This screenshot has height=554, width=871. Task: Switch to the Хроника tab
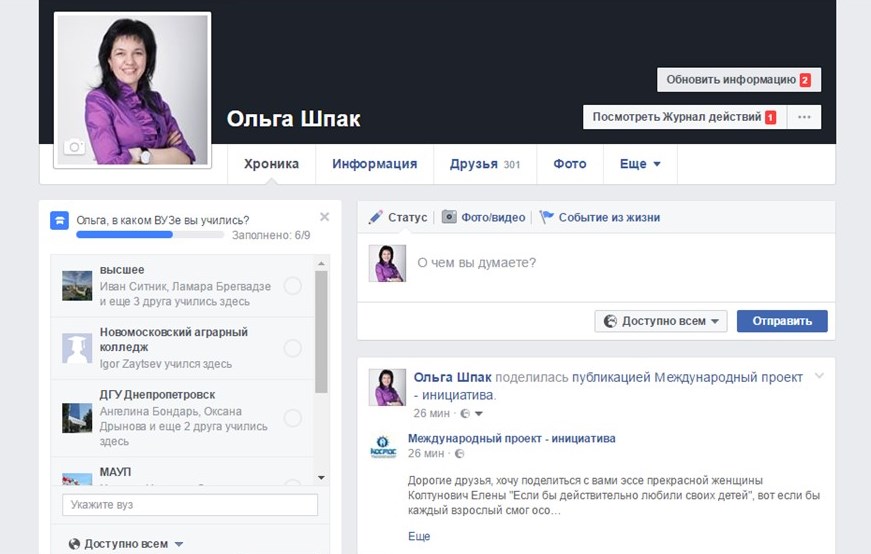pos(272,164)
